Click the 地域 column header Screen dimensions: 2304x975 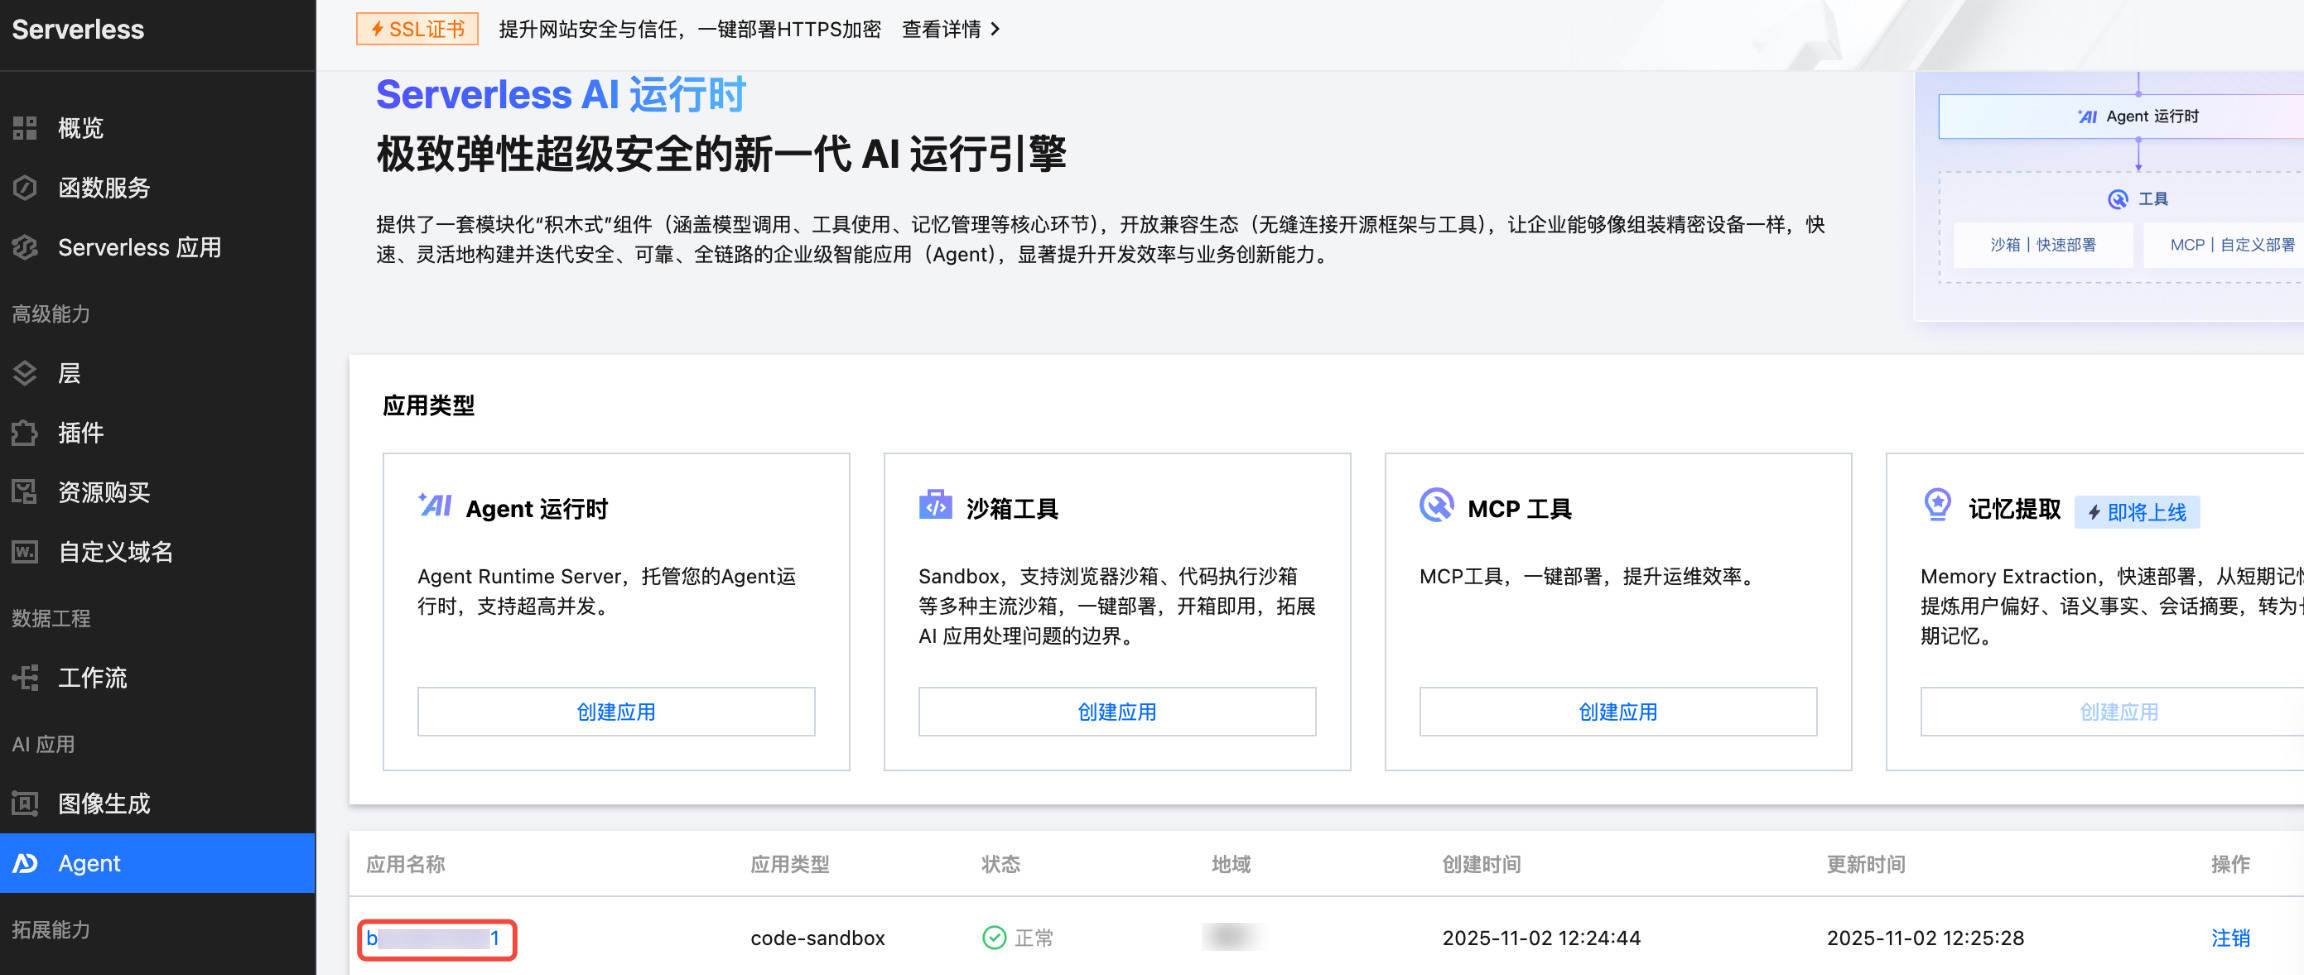coord(1231,864)
